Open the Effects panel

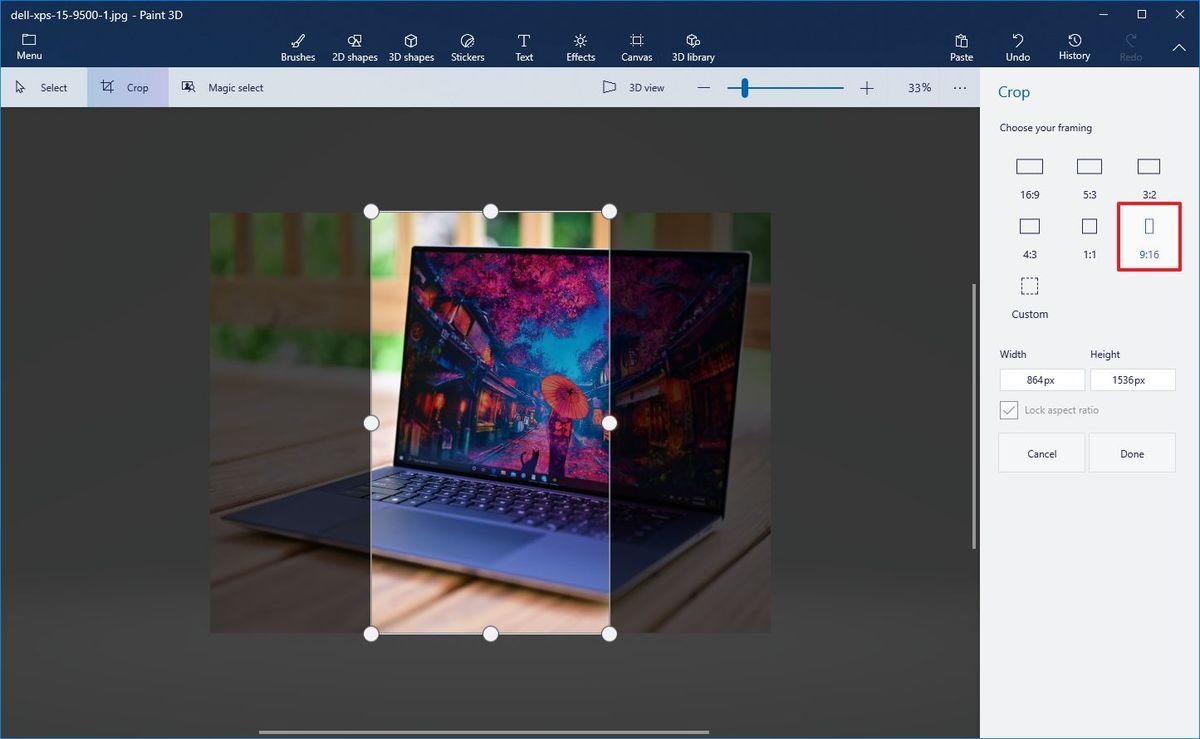point(580,45)
